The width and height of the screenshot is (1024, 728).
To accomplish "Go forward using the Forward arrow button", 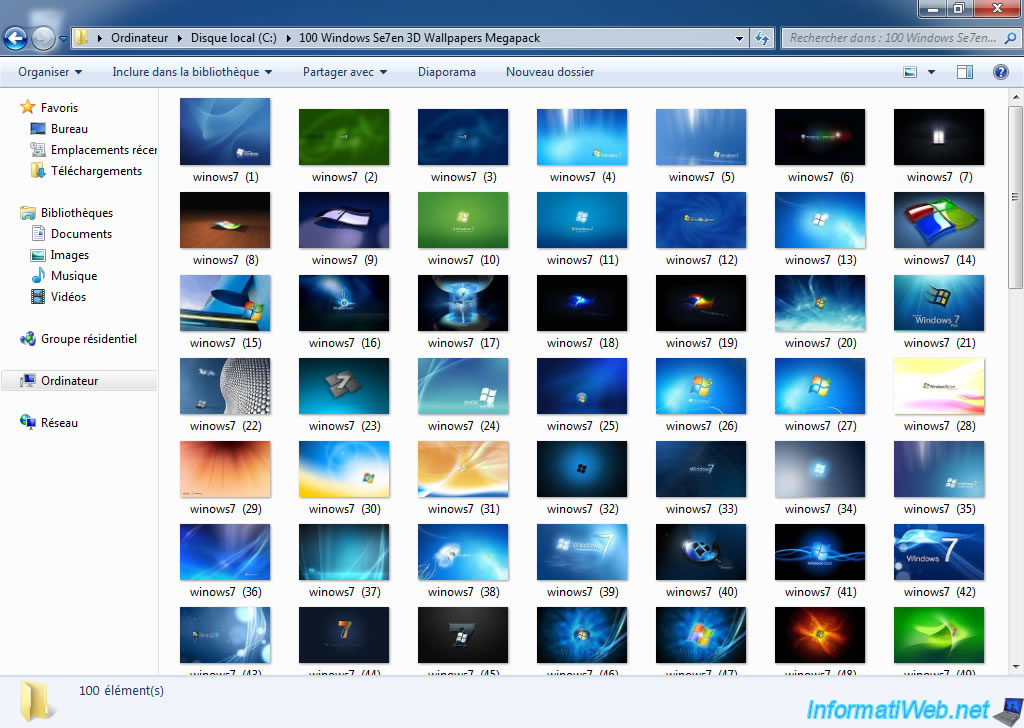I will pyautogui.click(x=44, y=39).
